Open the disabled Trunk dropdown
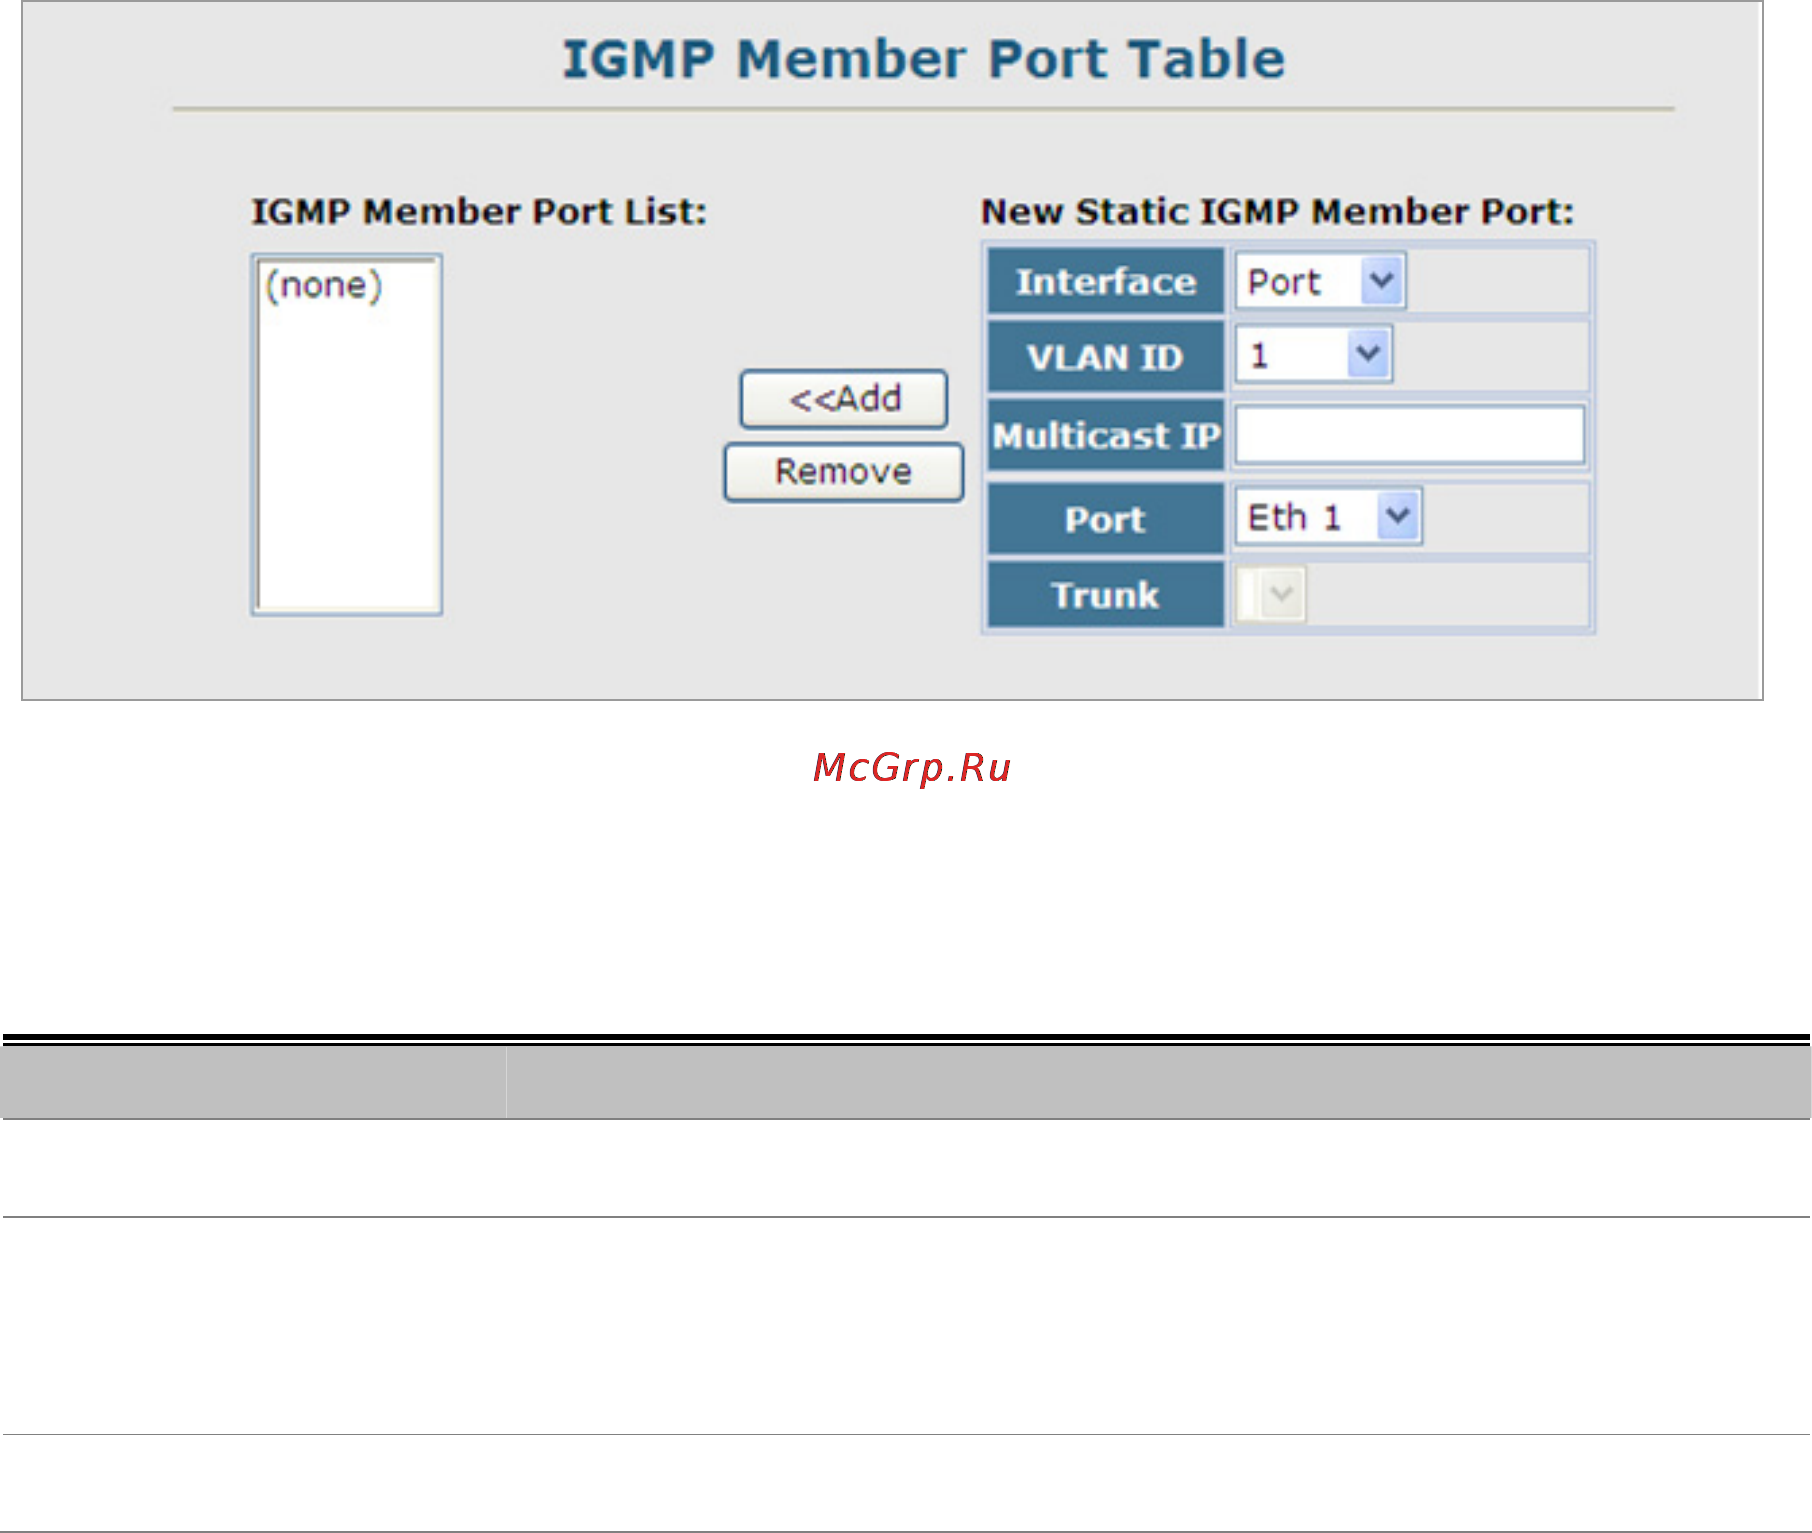This screenshot has width=1812, height=1533. tap(1270, 595)
